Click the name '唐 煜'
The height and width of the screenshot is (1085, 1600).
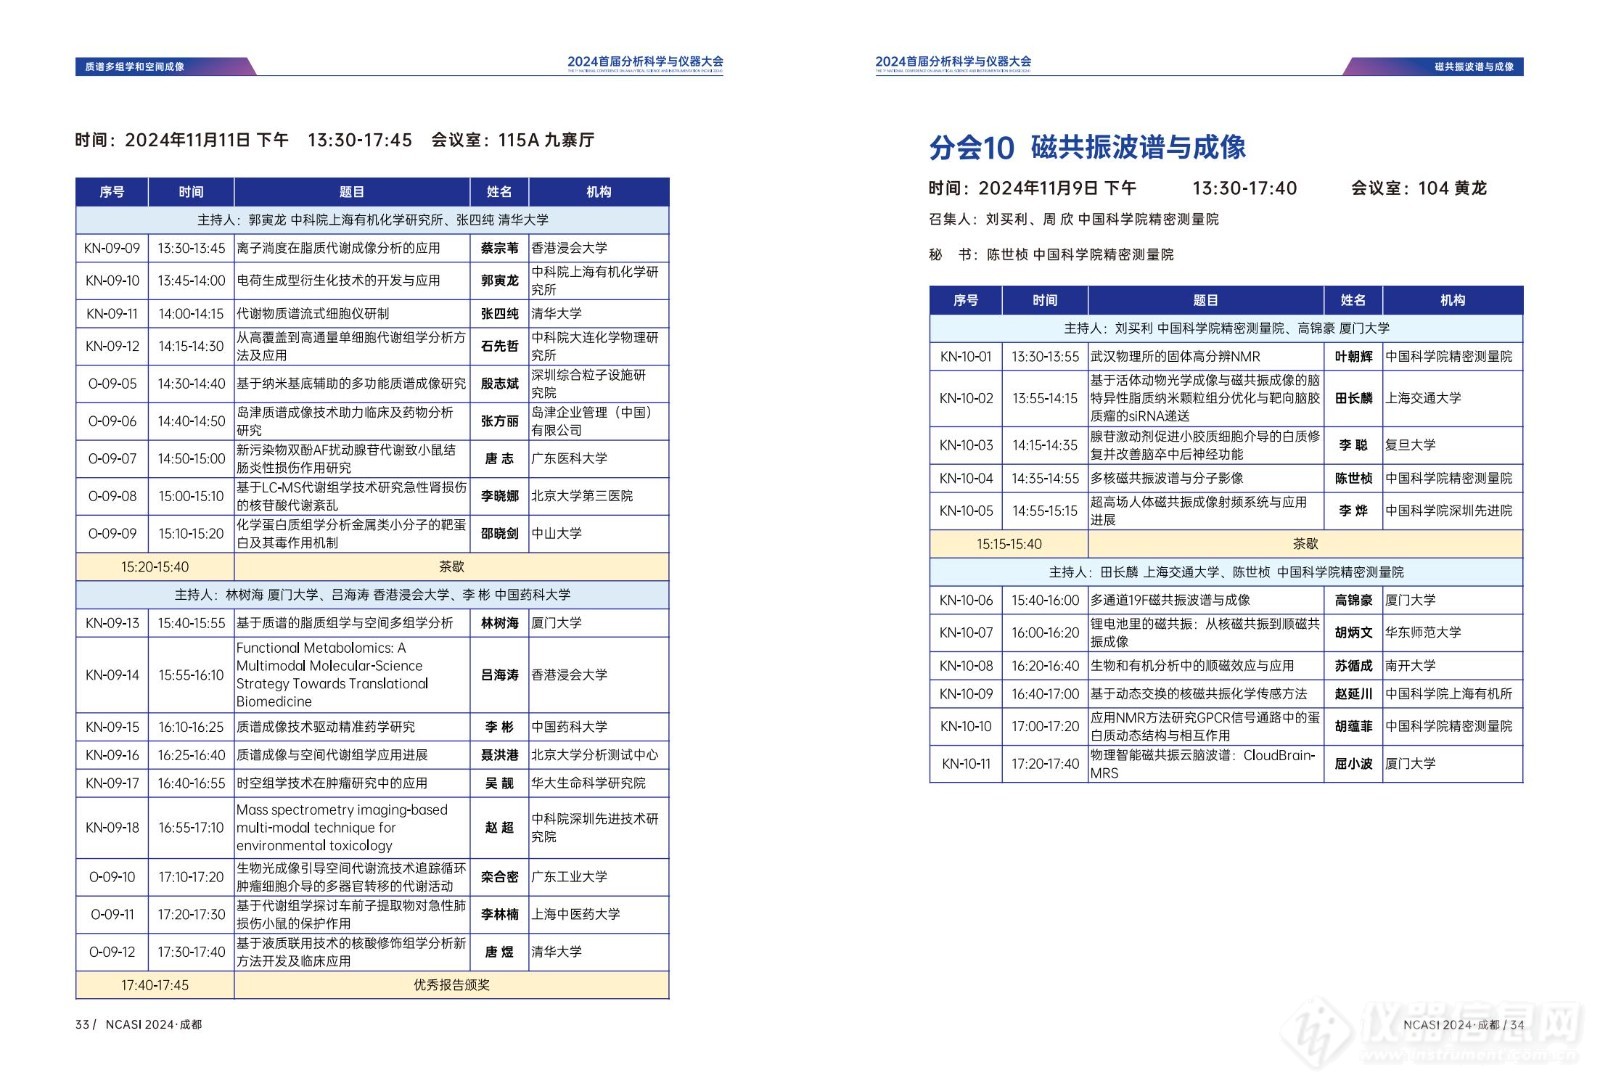pos(499,952)
